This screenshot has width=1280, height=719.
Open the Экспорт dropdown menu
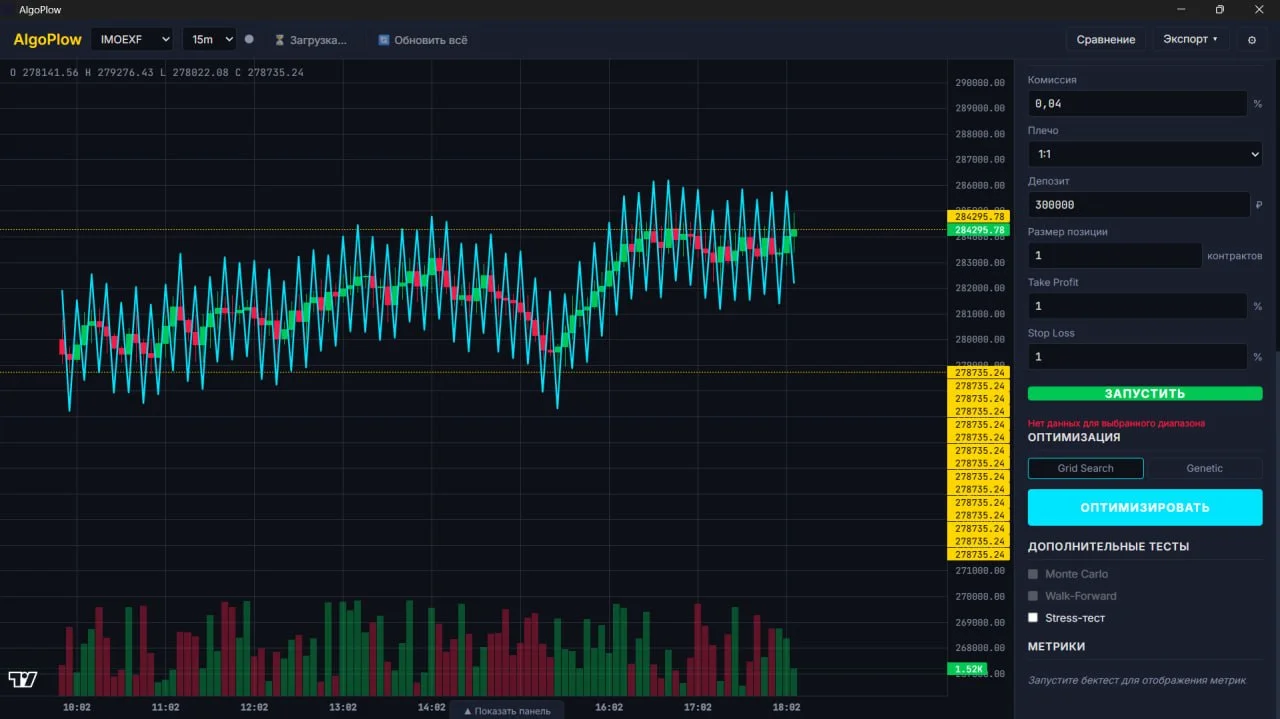[x=1191, y=40]
